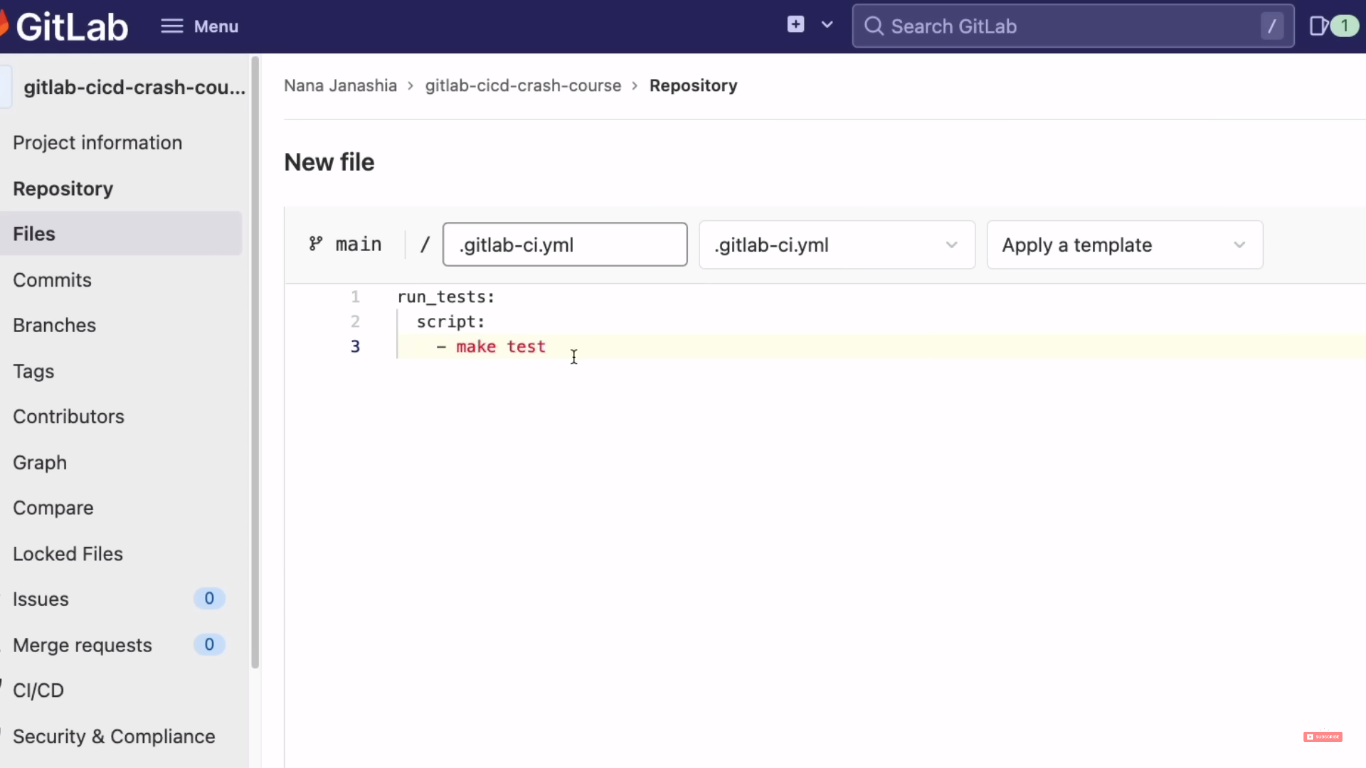Open the .gitlab-ci.yml file type dropdown

coord(837,244)
